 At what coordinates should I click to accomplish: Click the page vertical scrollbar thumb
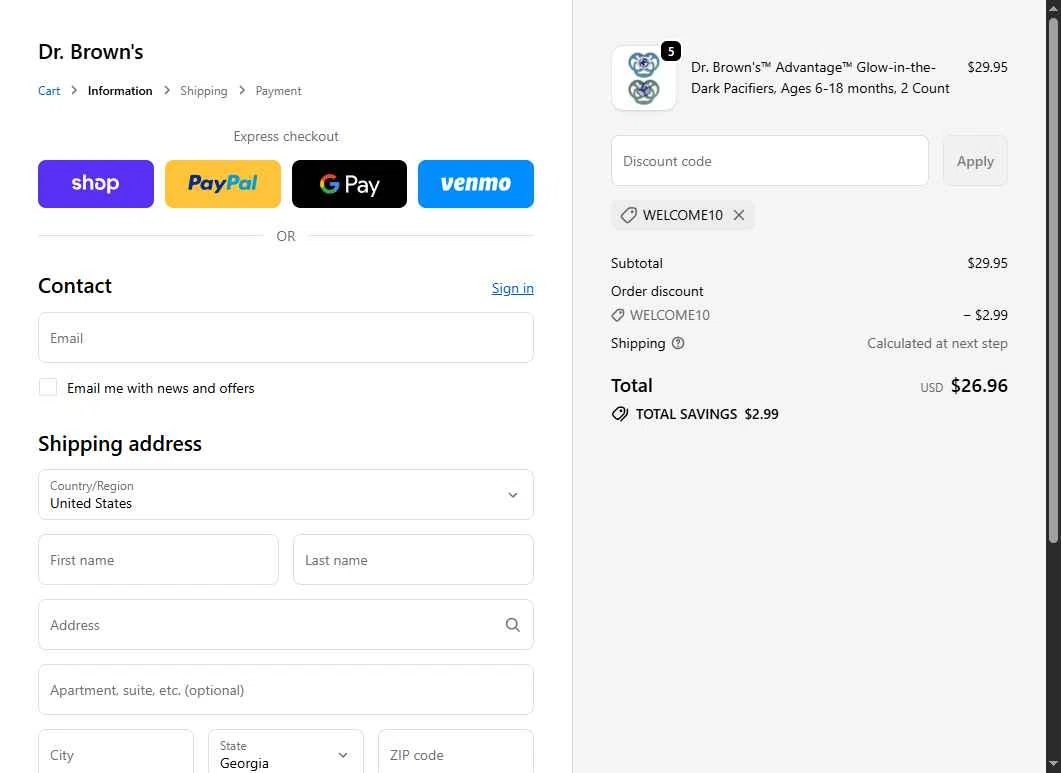point(1053,279)
